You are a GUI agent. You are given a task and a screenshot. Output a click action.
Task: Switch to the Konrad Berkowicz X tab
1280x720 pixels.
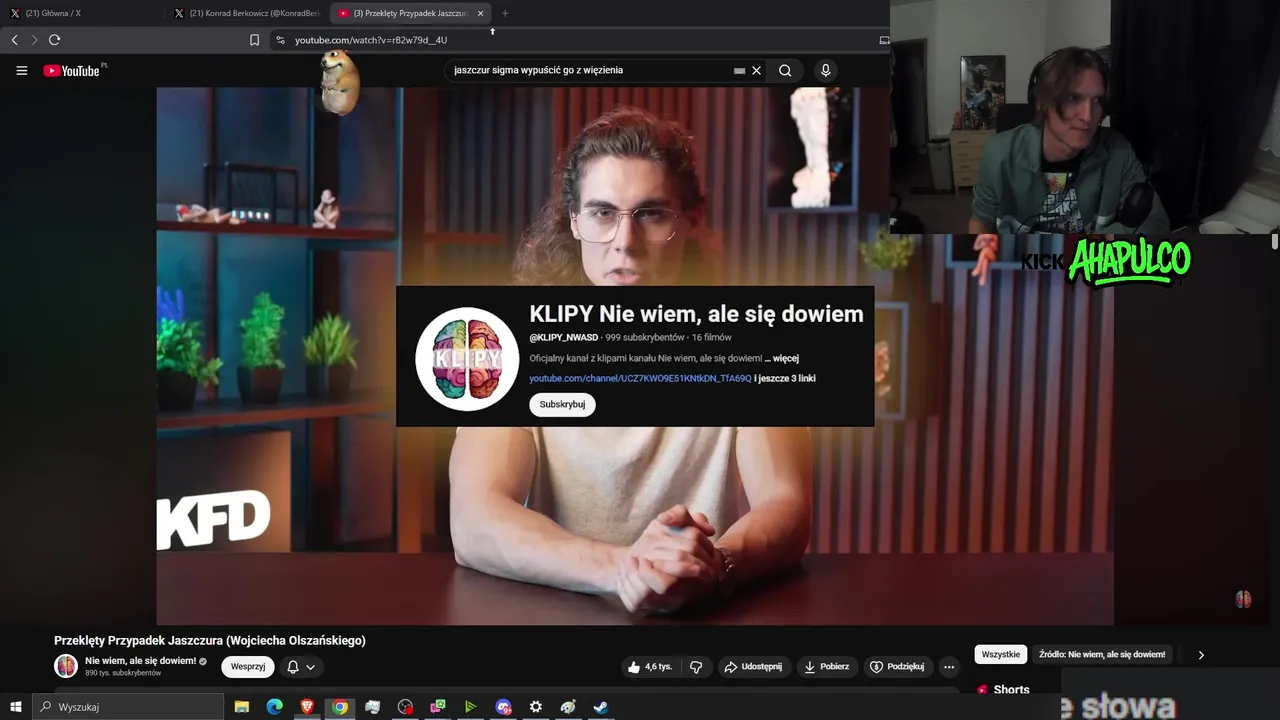[246, 13]
